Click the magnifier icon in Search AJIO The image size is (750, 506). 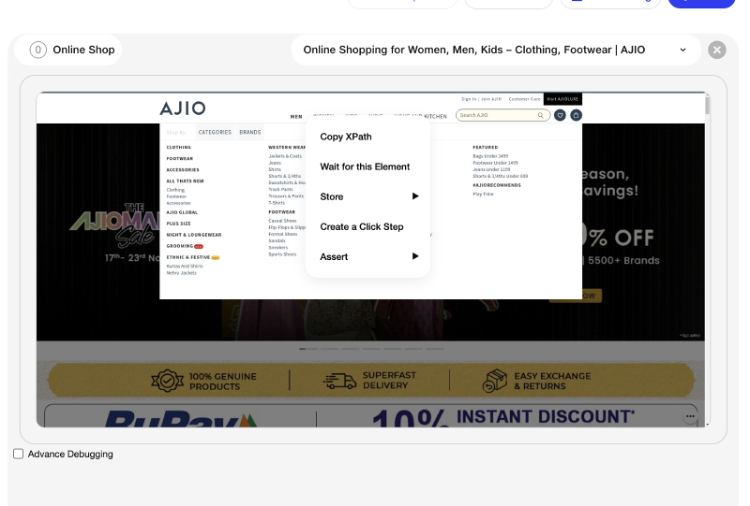pyautogui.click(x=540, y=115)
